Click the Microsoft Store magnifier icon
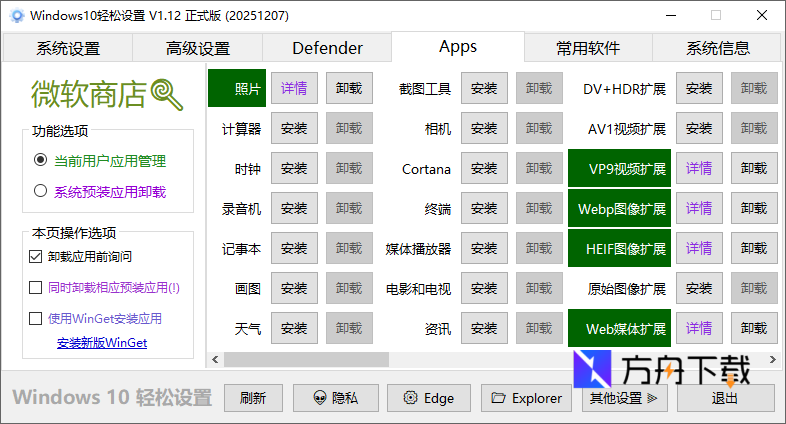 [167, 94]
